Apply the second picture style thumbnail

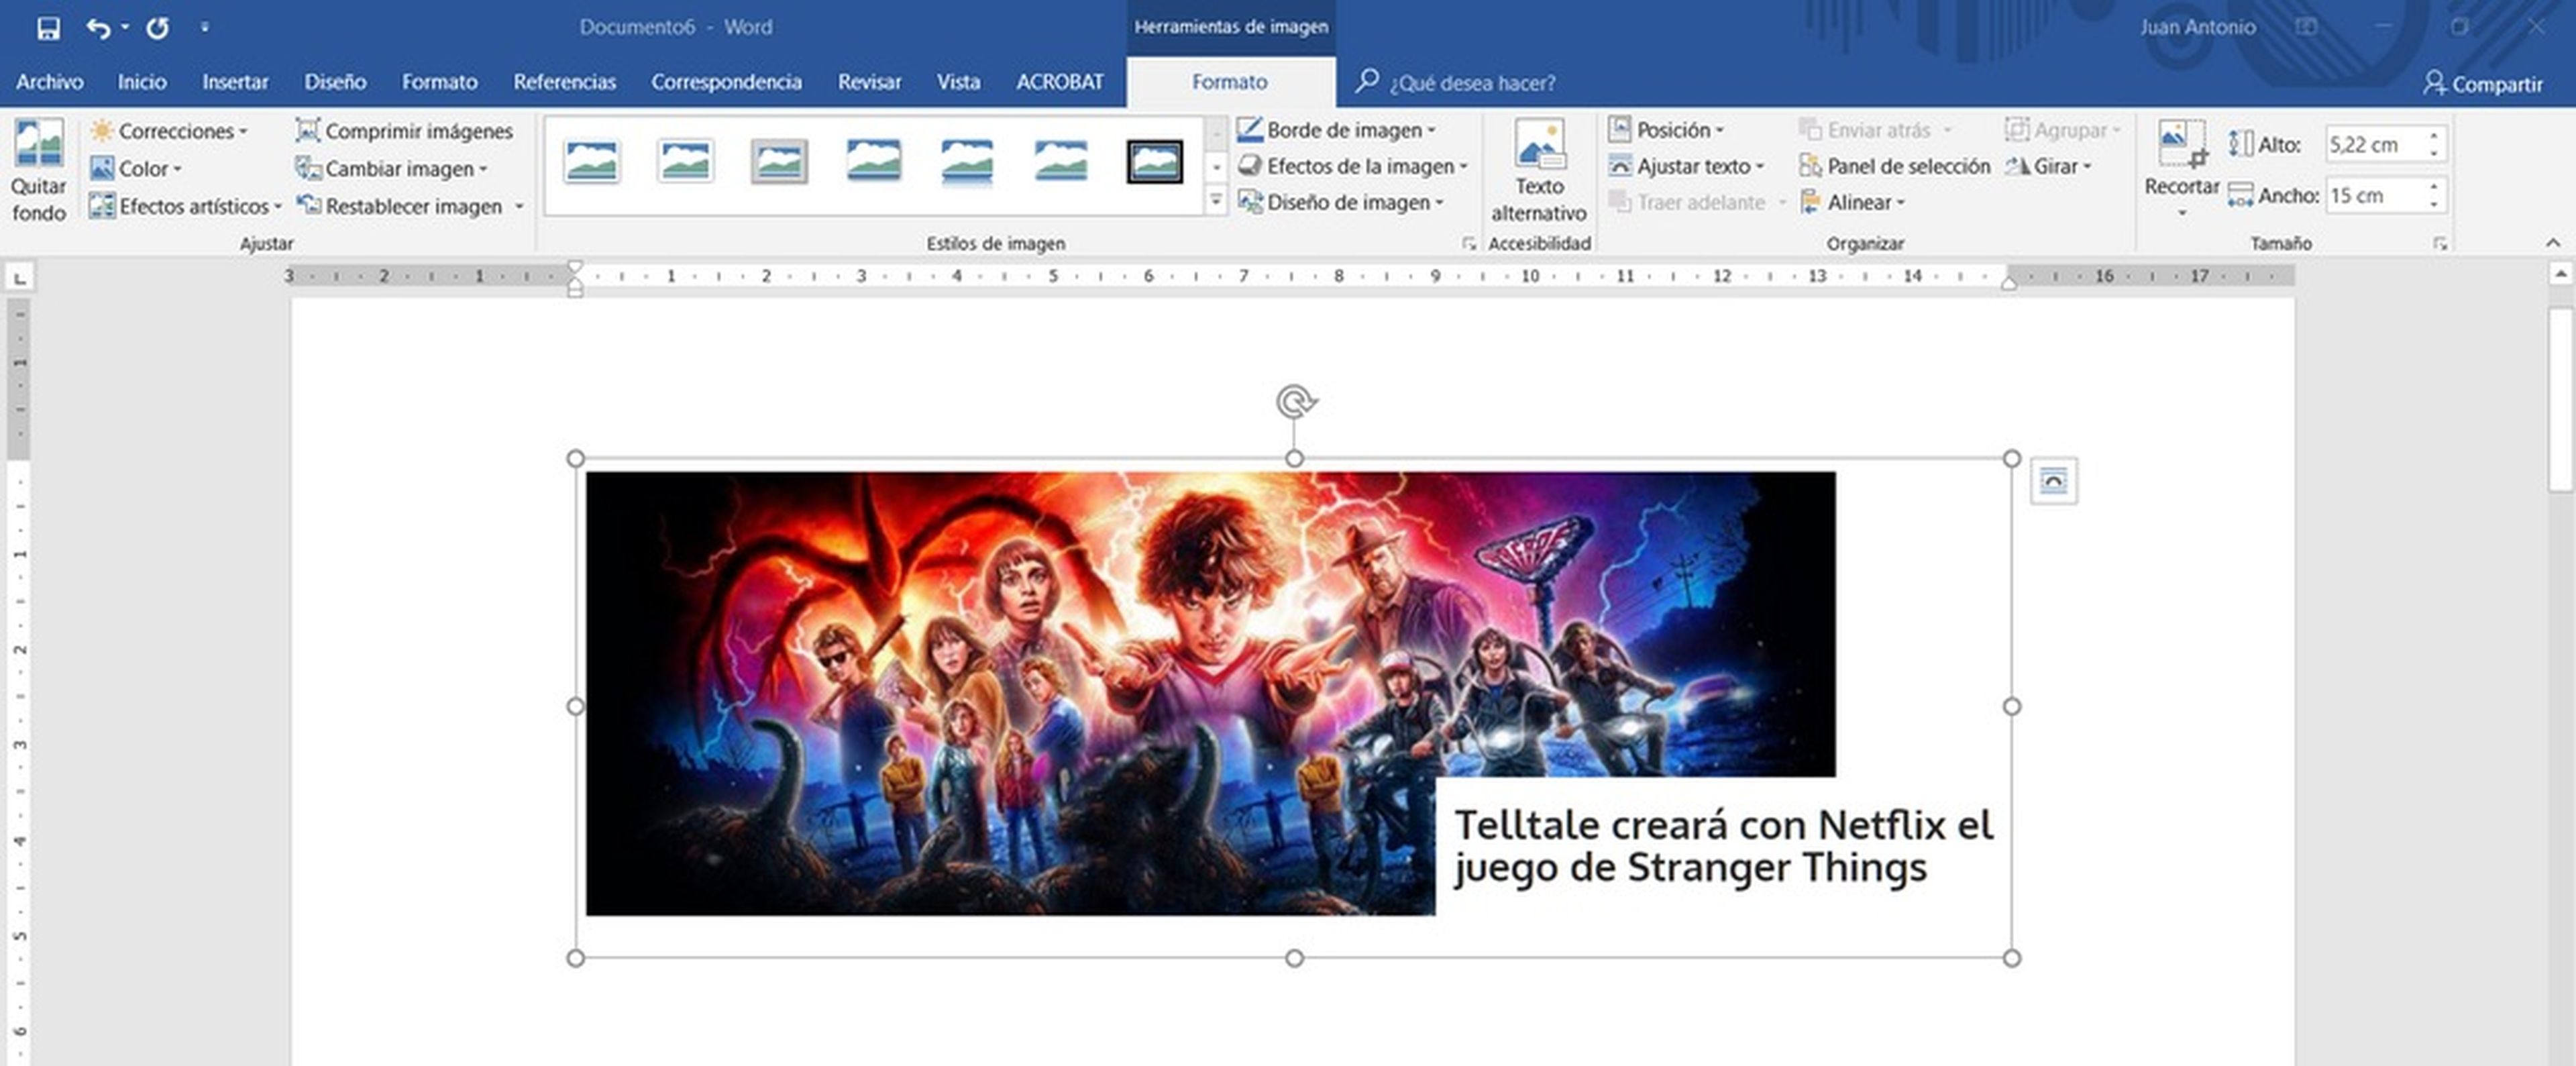(686, 161)
